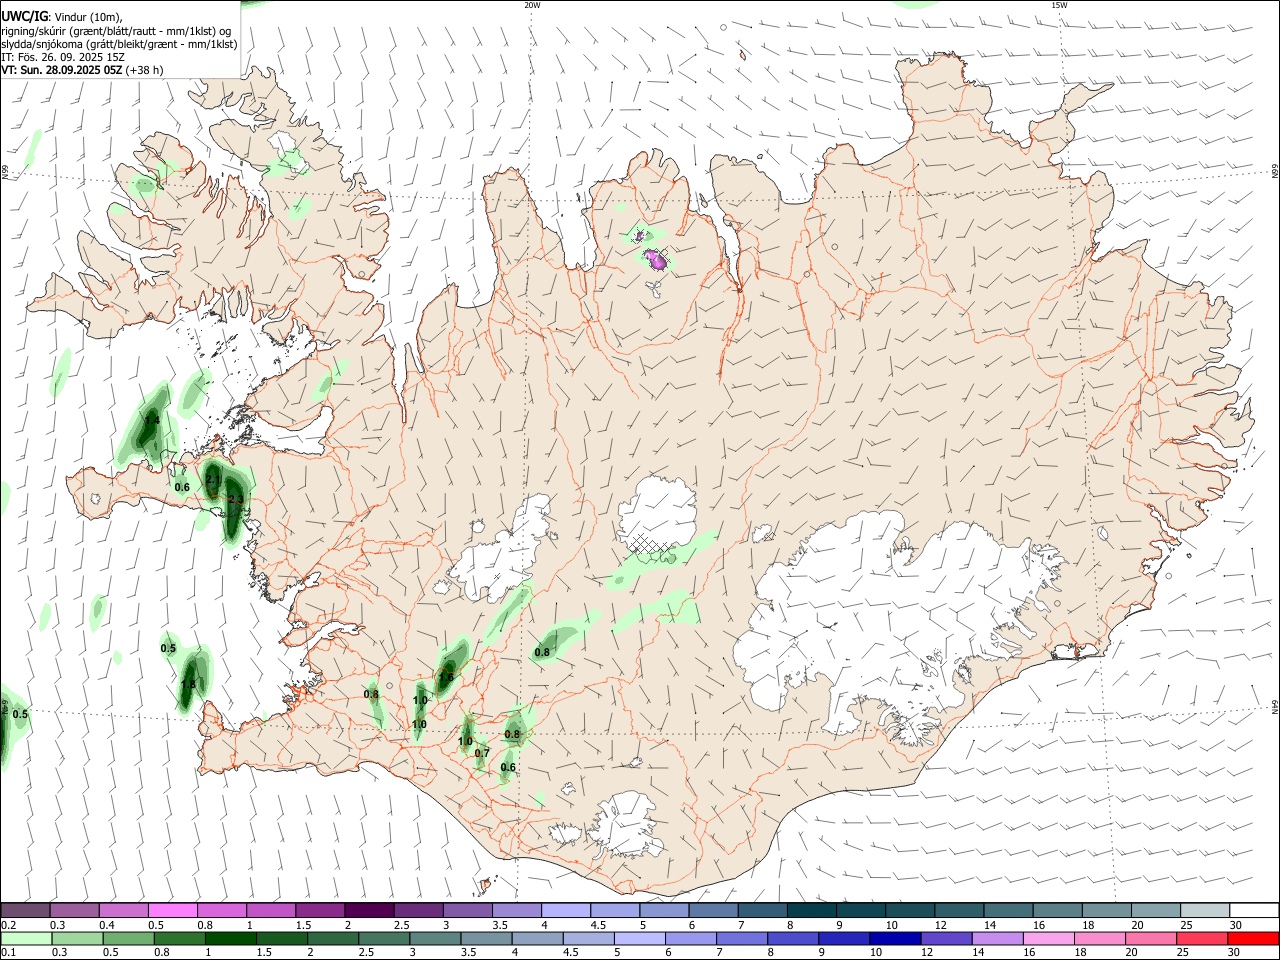1280x960 pixels.
Task: Click the 2.3 precipitation value label
Action: (235, 499)
